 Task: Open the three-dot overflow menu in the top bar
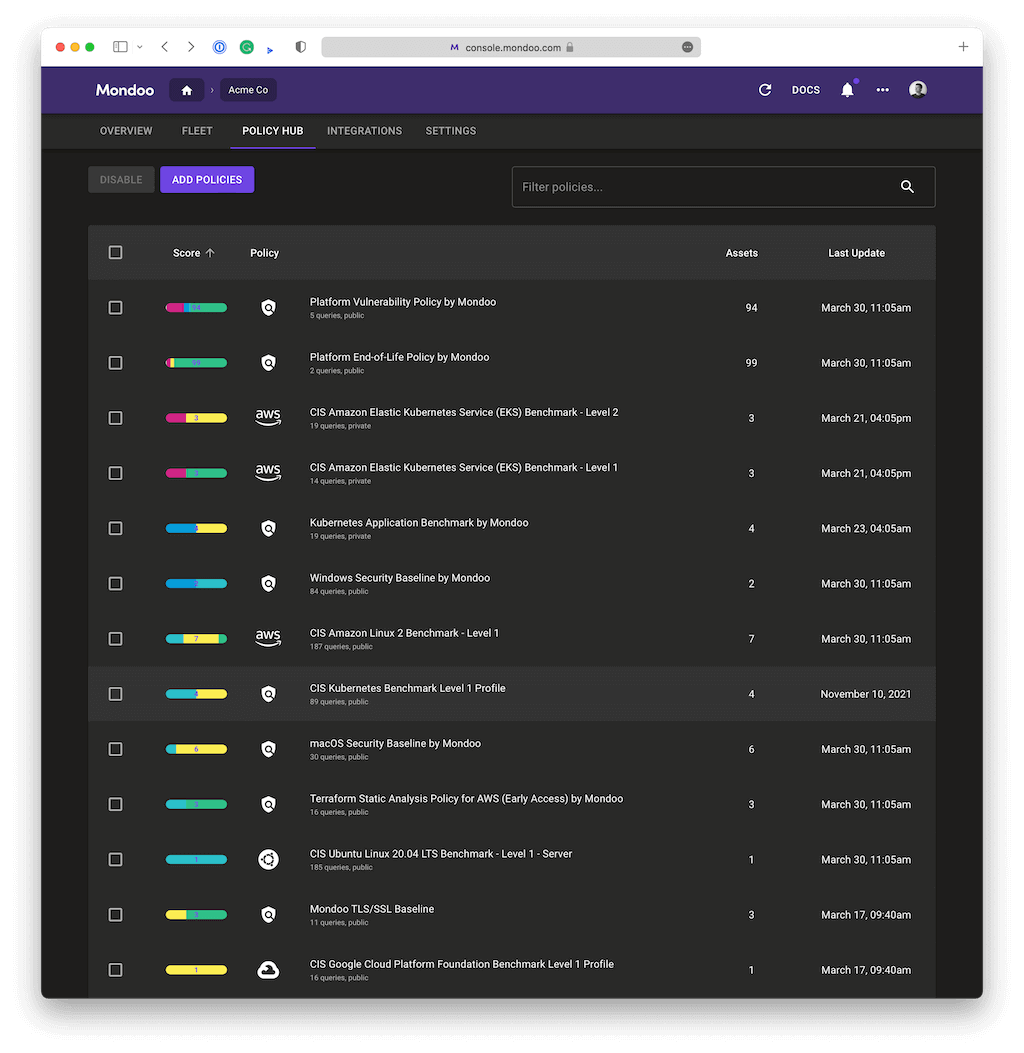pyautogui.click(x=882, y=89)
